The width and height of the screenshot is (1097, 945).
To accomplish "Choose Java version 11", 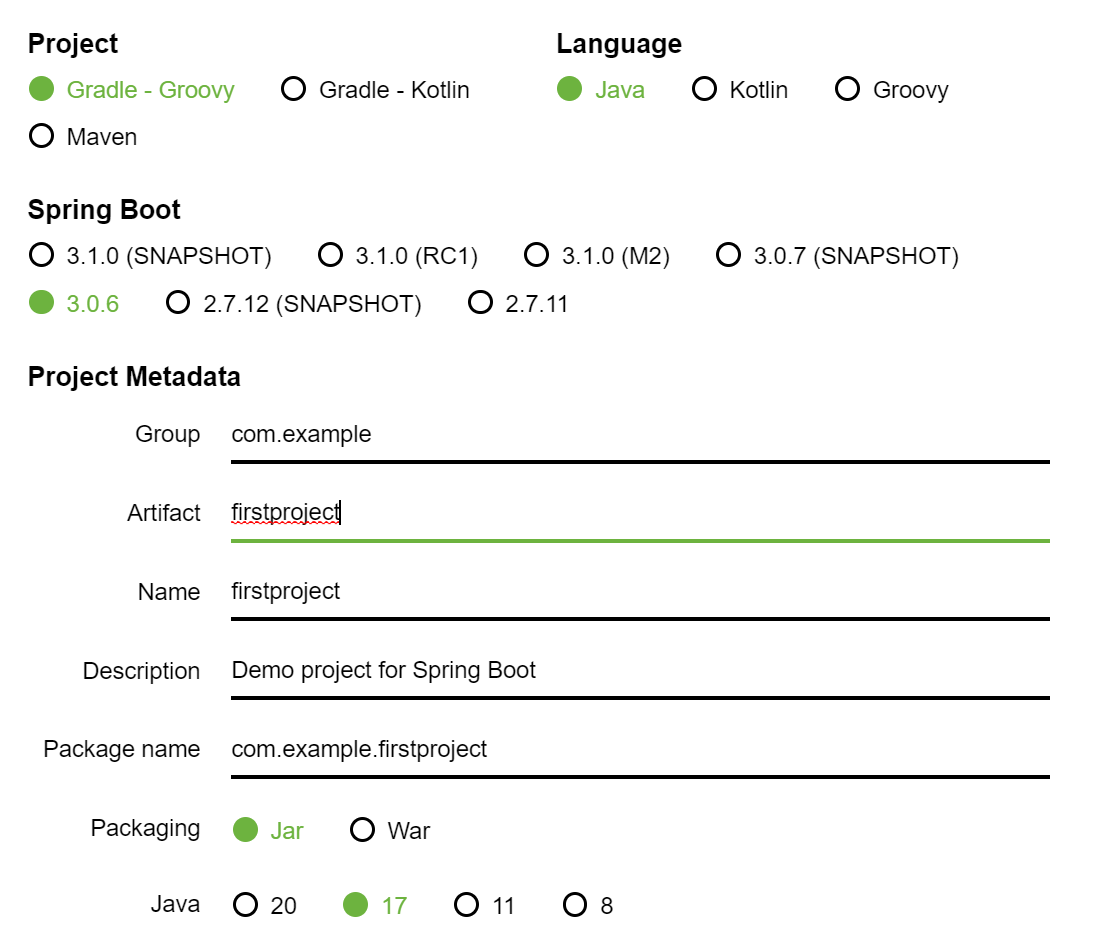I will coord(467,906).
